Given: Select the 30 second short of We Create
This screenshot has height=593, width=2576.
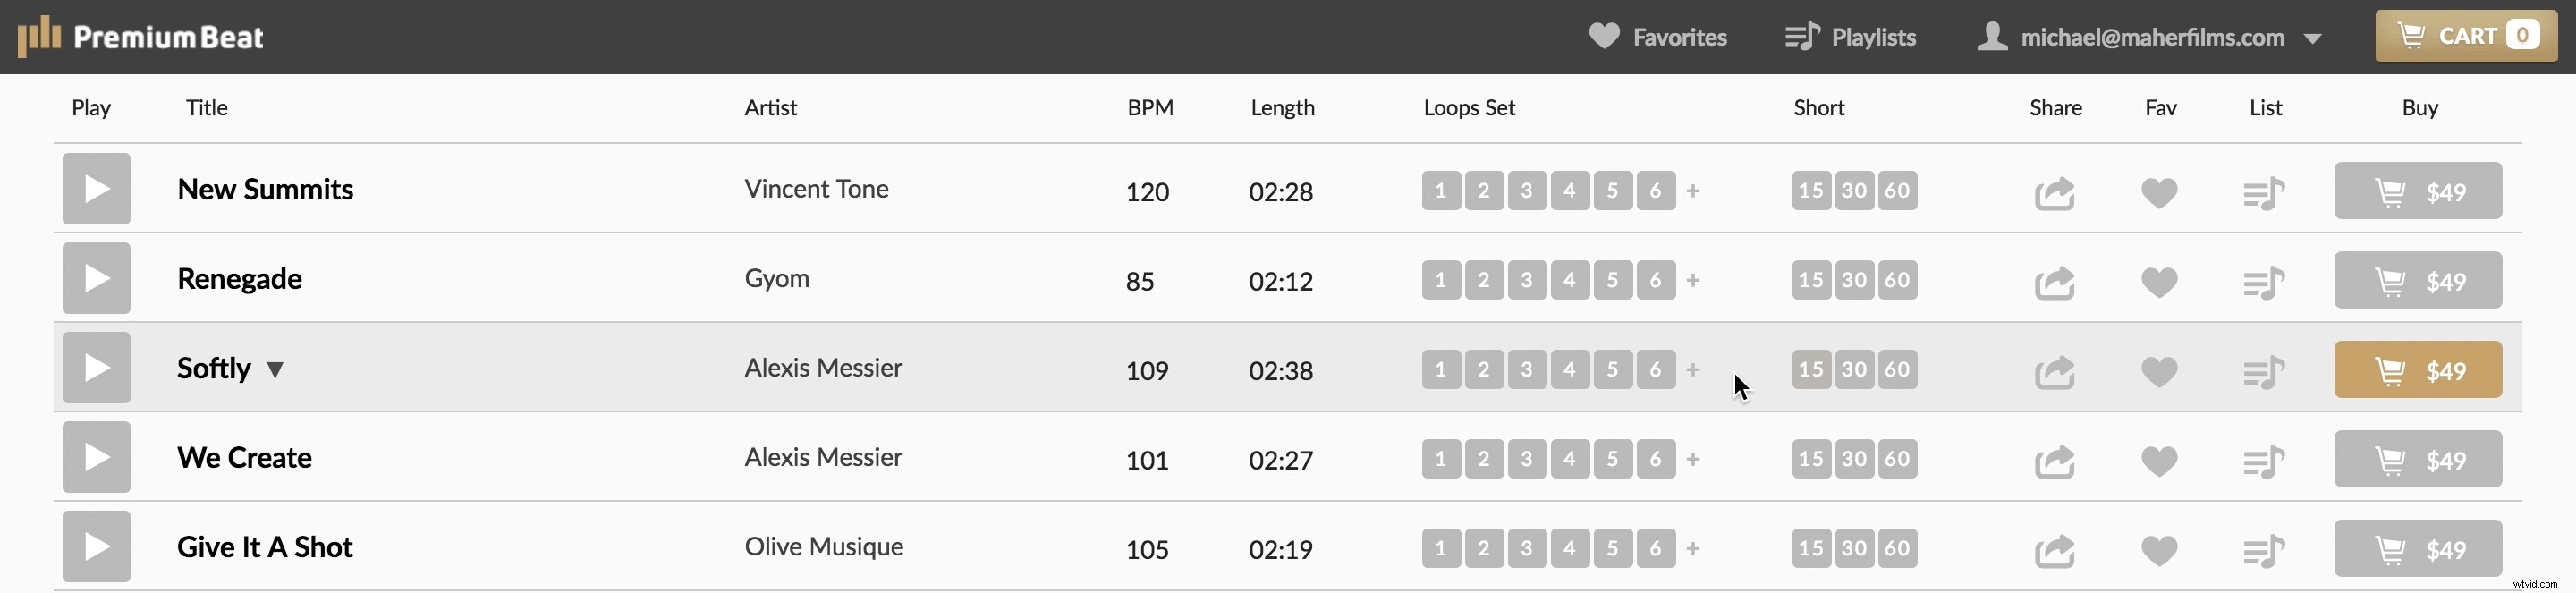Looking at the screenshot, I should [1854, 459].
